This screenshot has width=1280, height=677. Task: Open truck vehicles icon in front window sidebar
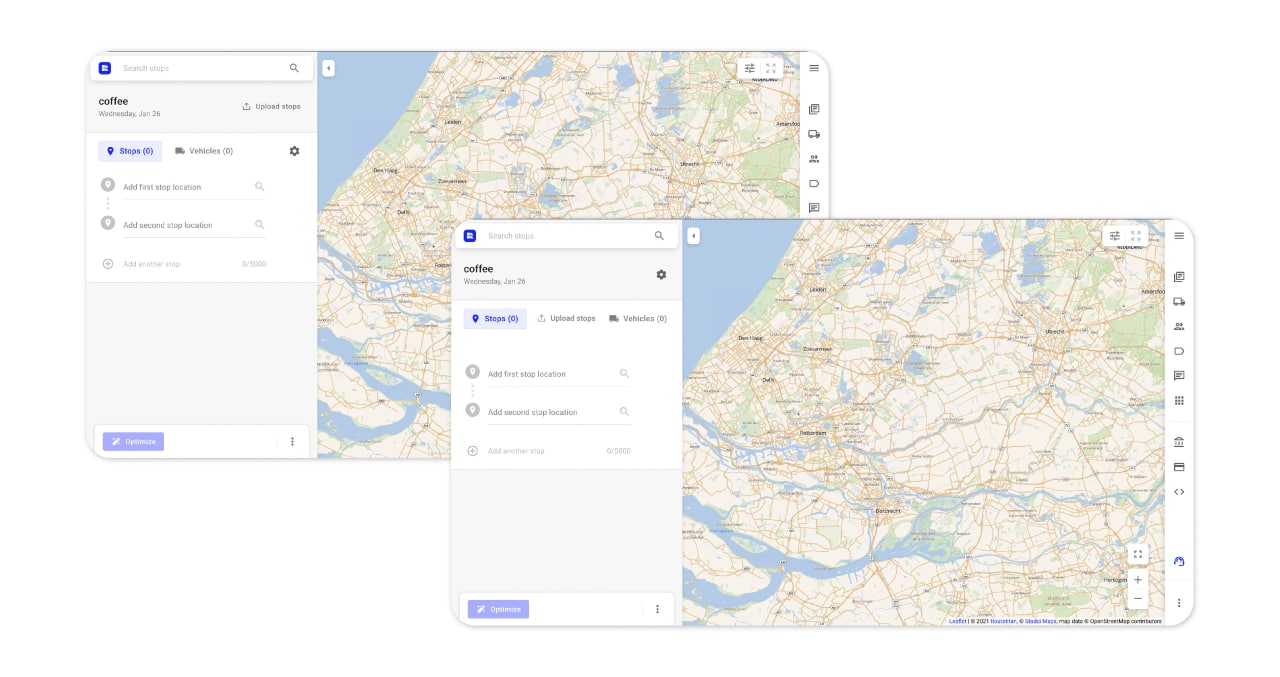(1179, 302)
